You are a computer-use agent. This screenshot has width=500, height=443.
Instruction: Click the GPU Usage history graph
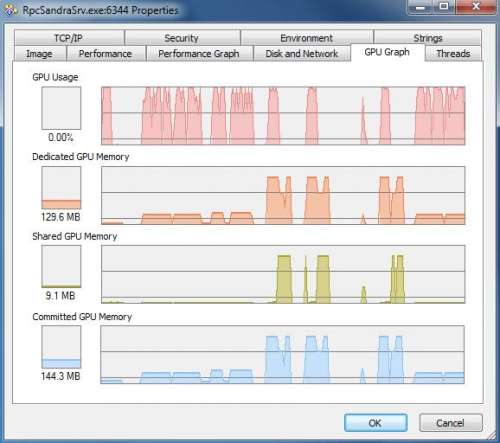(x=283, y=116)
